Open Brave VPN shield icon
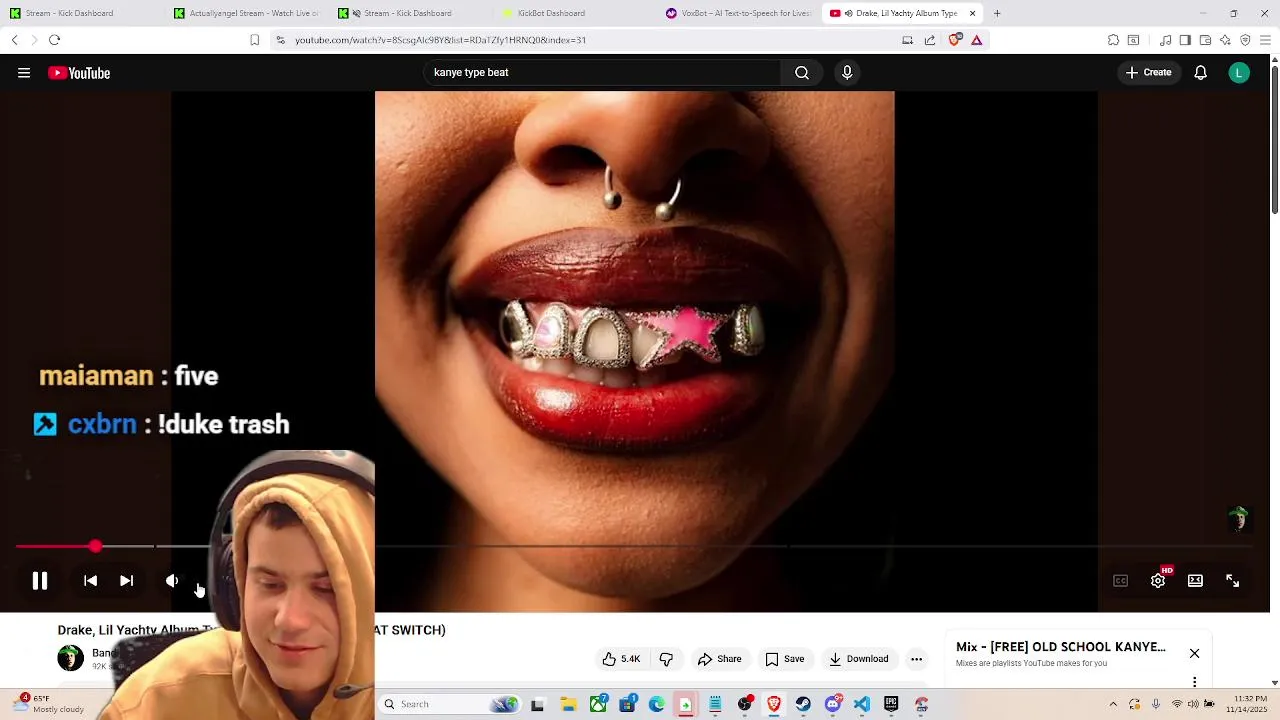Image resolution: width=1280 pixels, height=720 pixels. tap(1245, 40)
